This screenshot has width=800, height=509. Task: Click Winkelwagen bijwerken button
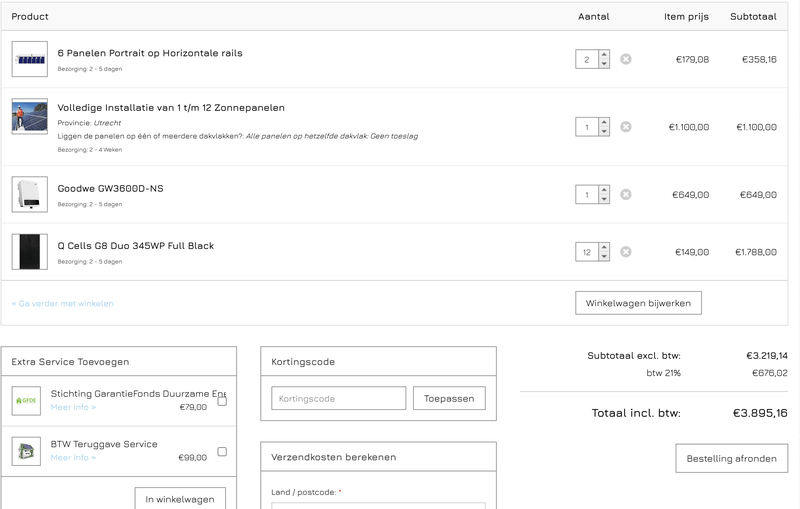(x=638, y=303)
